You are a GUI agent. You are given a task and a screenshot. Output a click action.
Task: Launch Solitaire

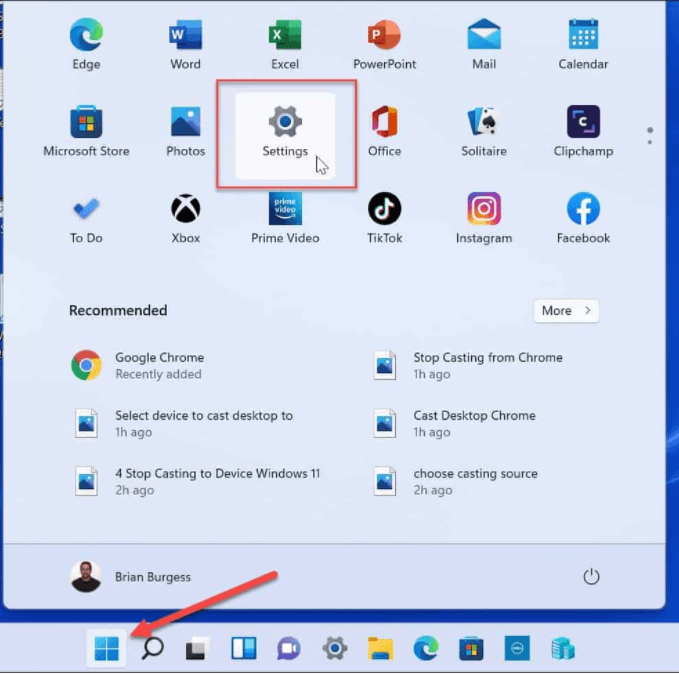tap(484, 131)
